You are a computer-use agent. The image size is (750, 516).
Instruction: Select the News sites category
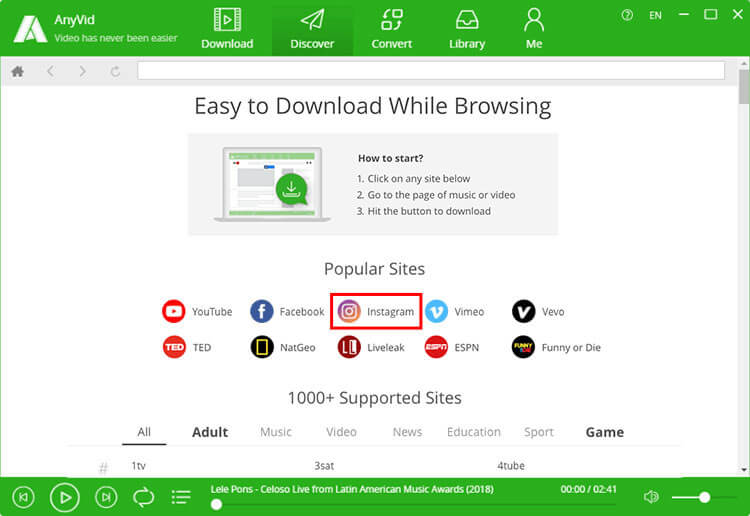pyautogui.click(x=407, y=432)
